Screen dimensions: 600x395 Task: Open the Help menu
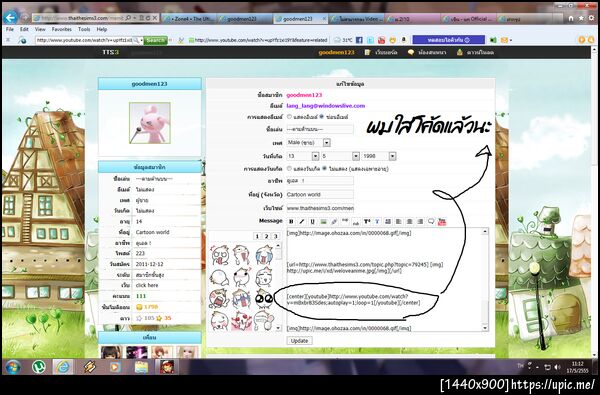[101, 29]
